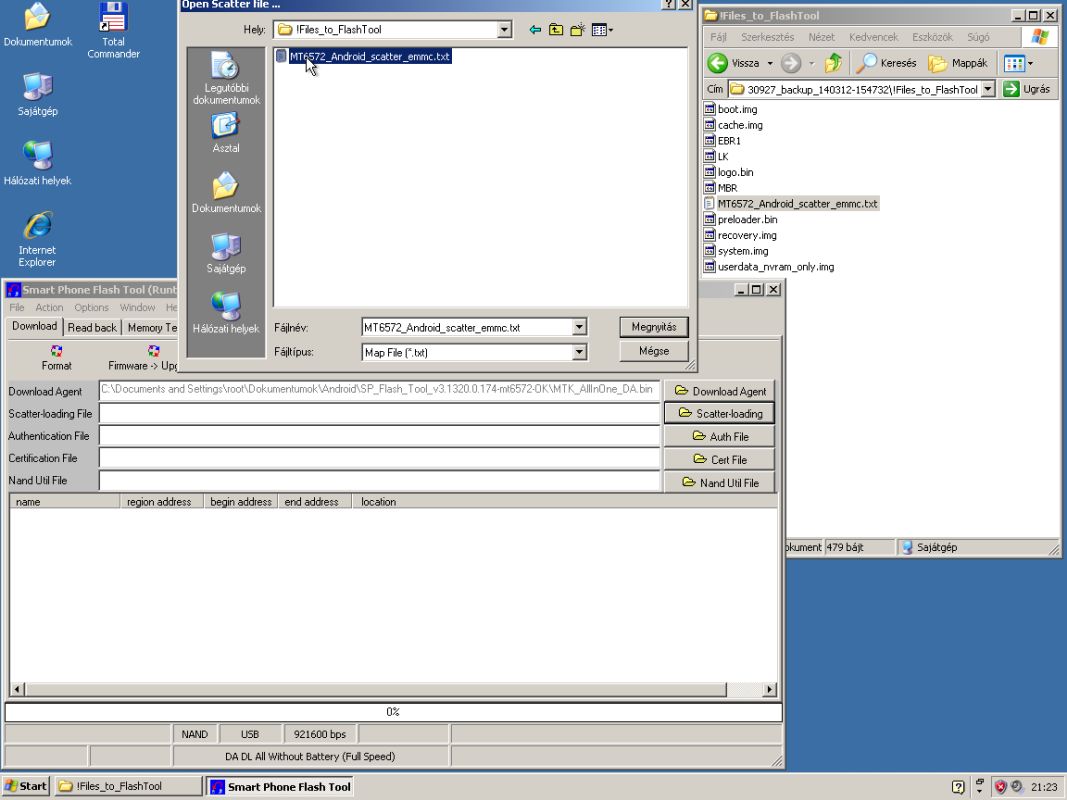Open the Options menu in Flash Tool
1067x800 pixels.
pyautogui.click(x=91, y=307)
